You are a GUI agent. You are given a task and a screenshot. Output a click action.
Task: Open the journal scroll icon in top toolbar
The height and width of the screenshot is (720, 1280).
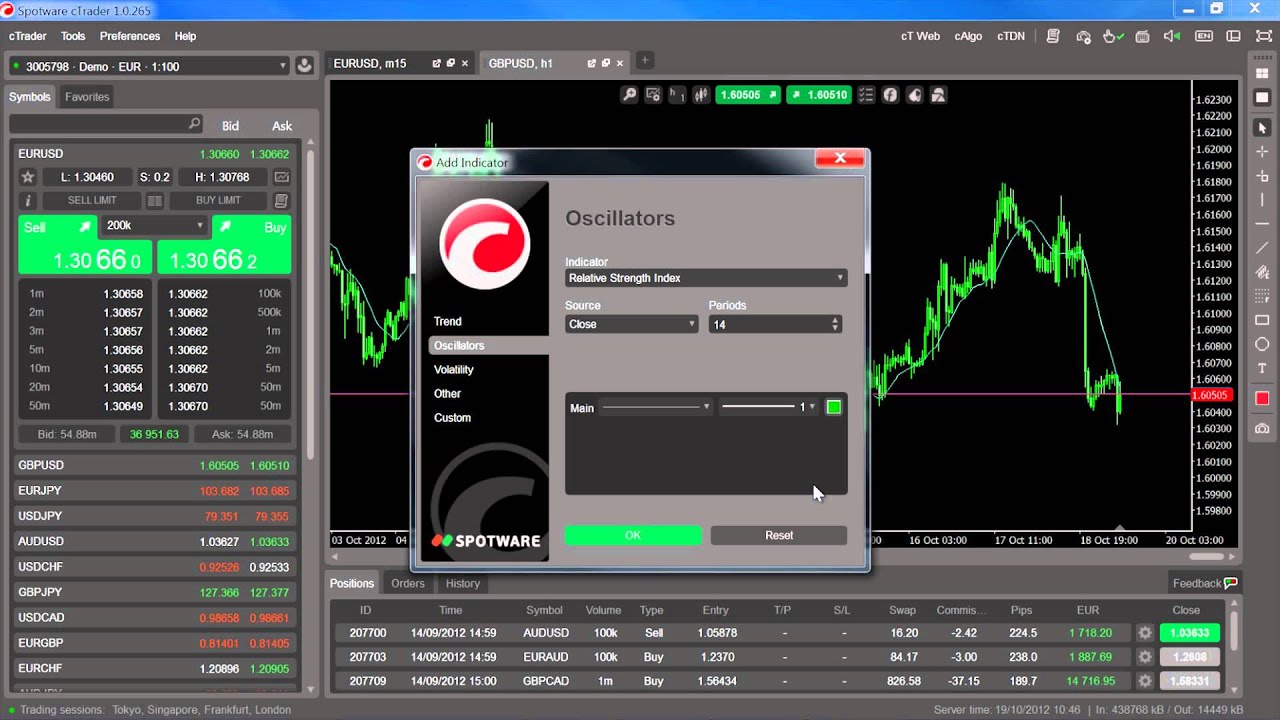click(1053, 36)
